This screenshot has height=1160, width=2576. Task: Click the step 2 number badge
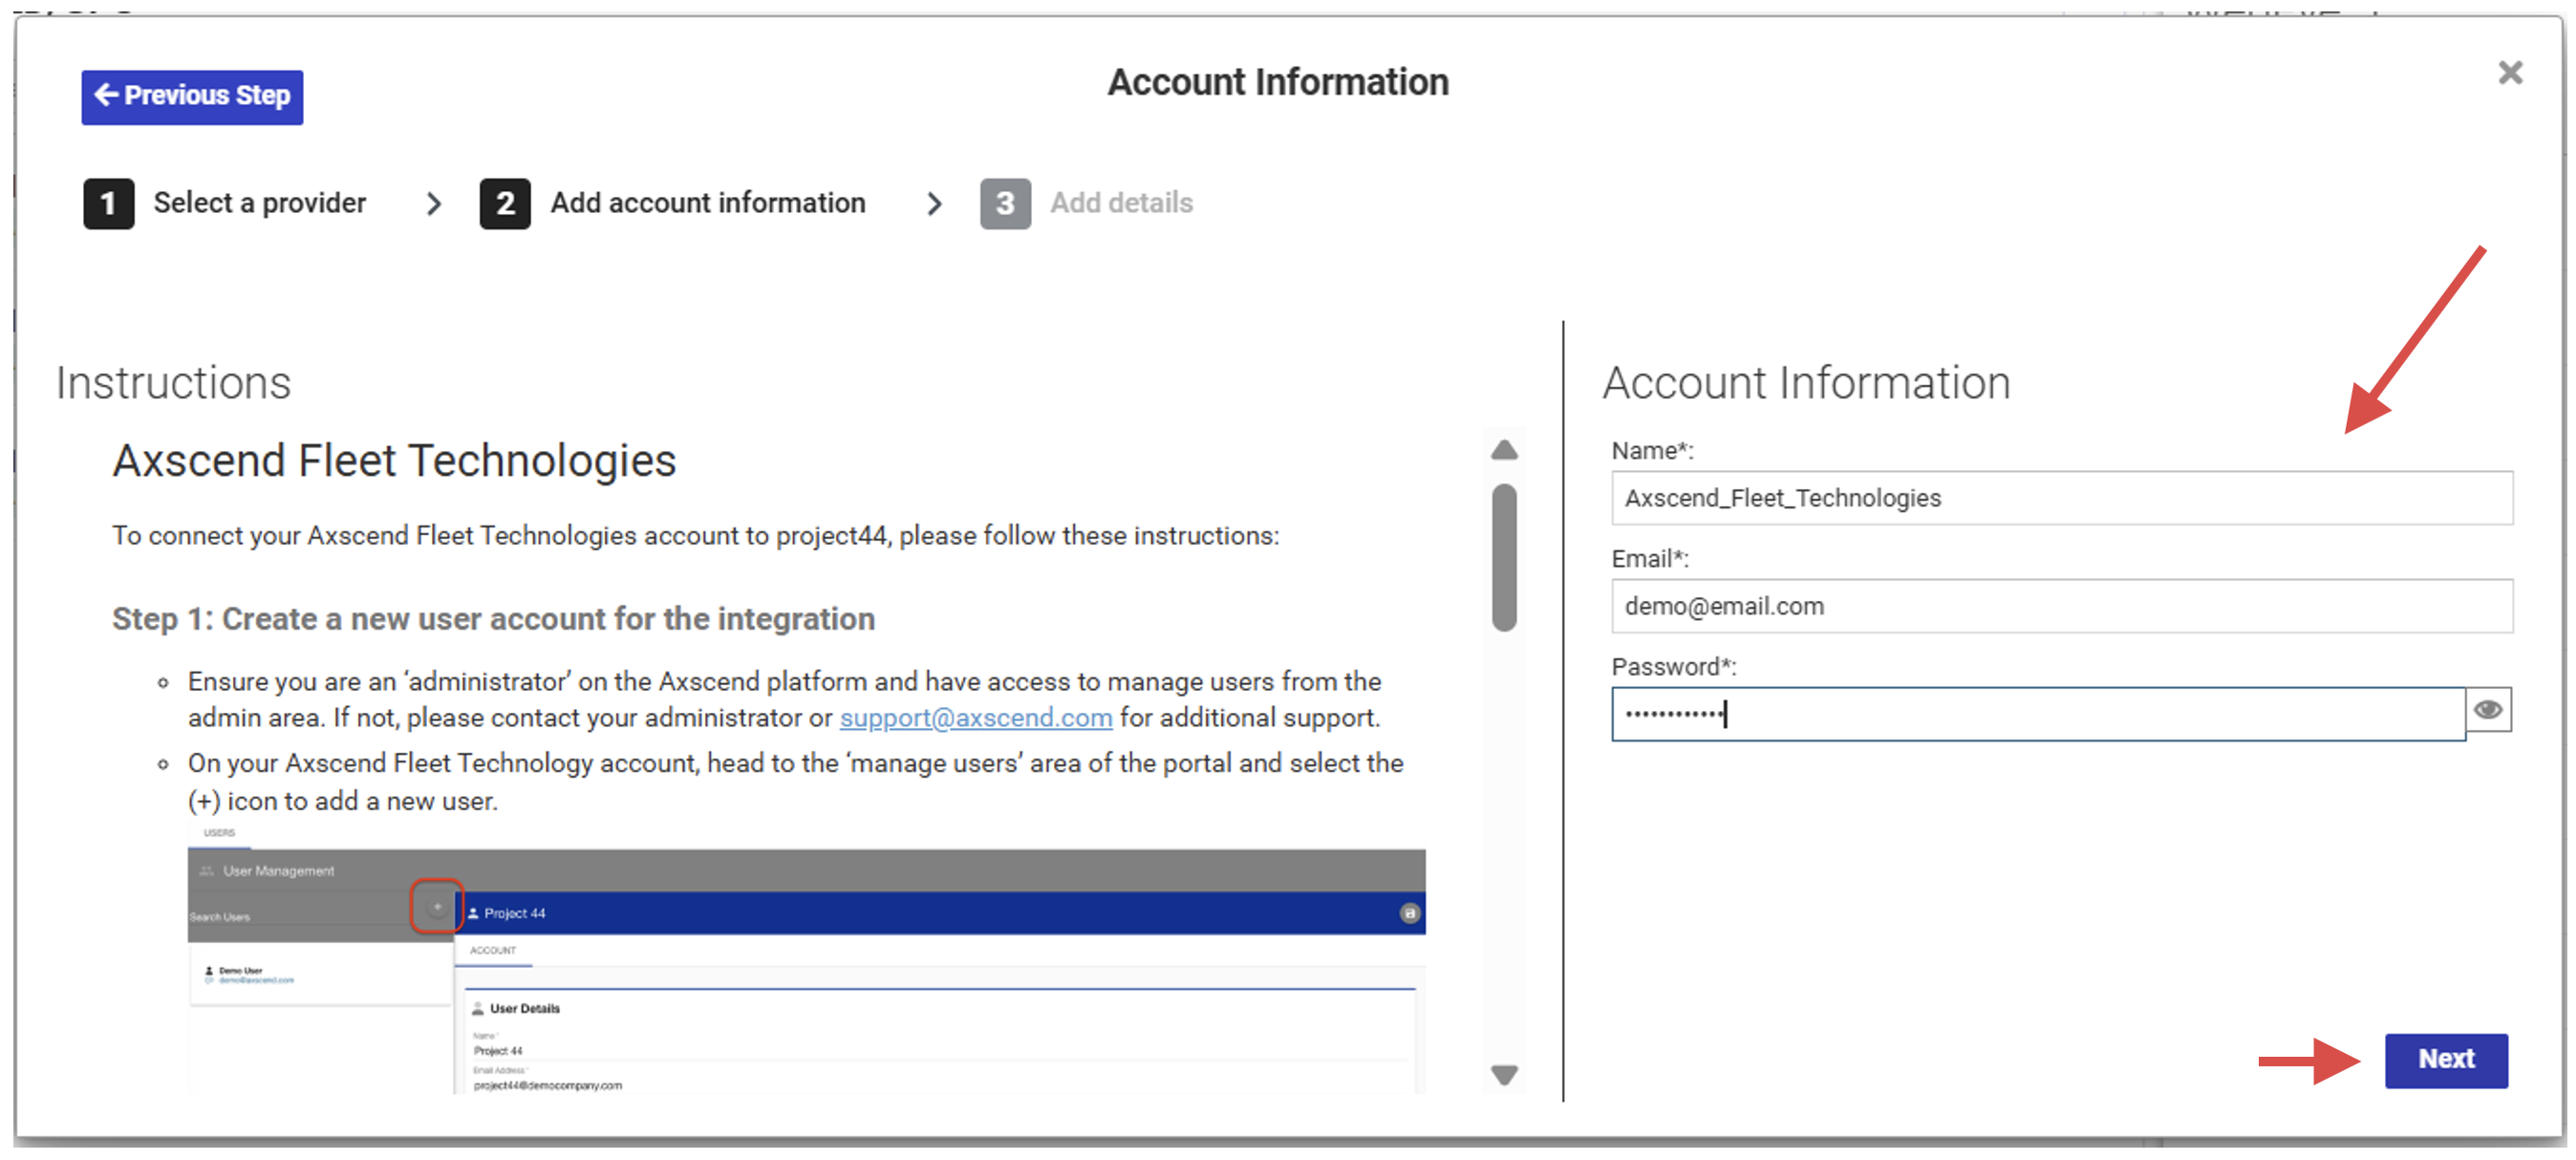[x=505, y=204]
